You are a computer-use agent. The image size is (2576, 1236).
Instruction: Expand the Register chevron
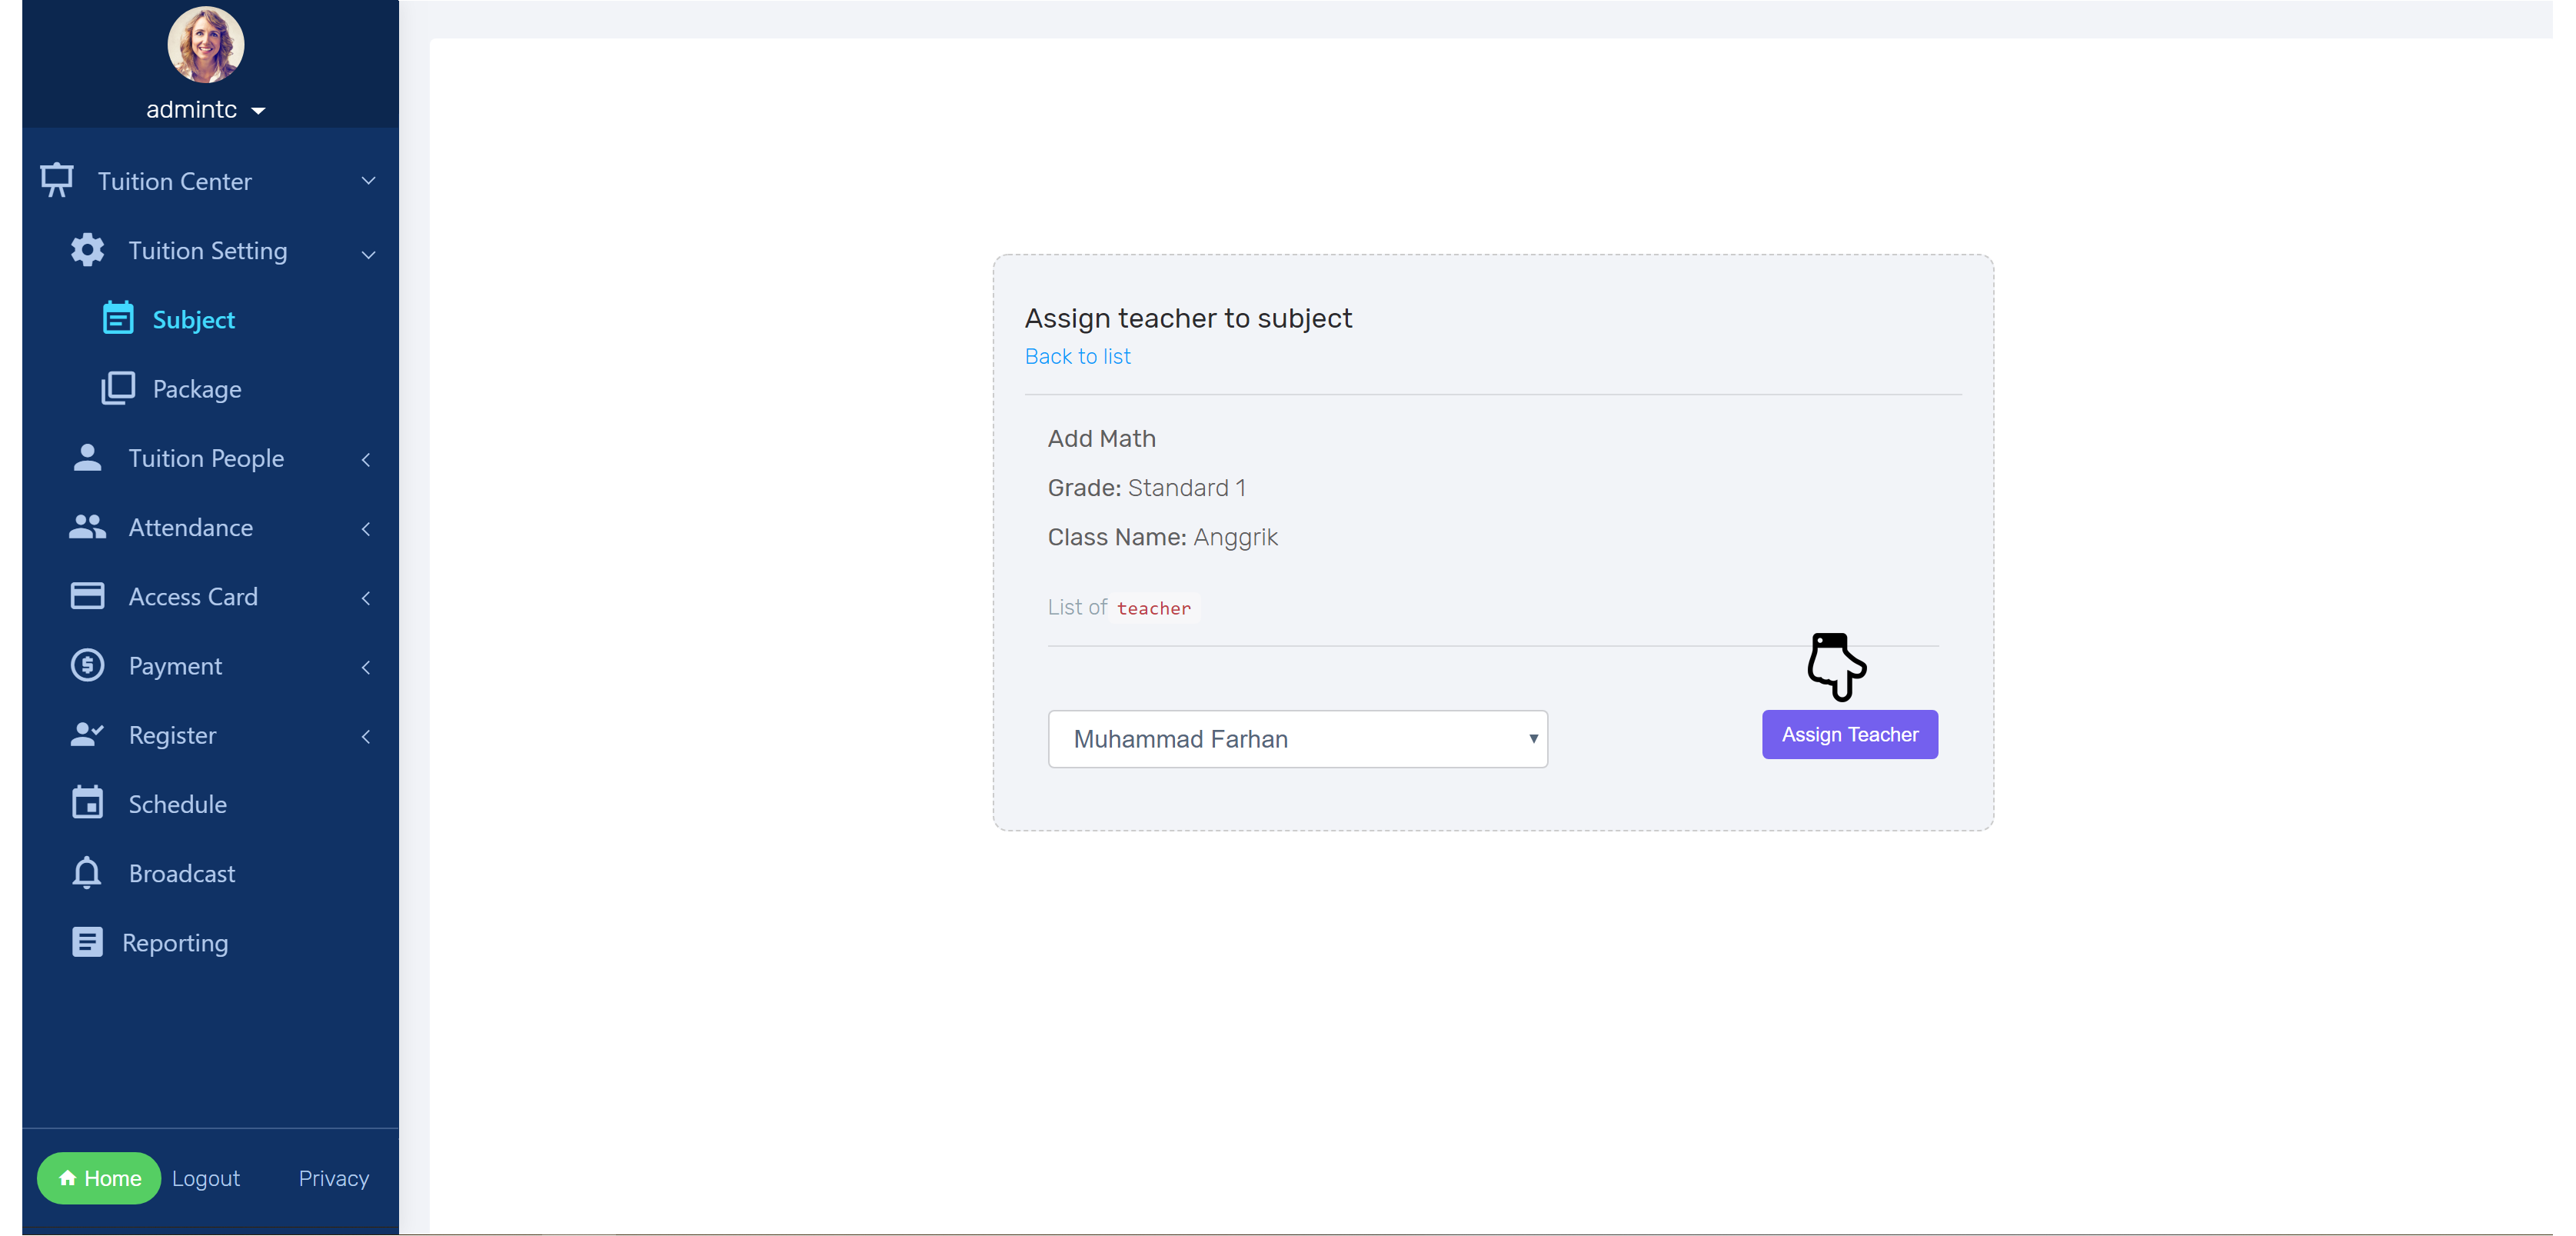[x=366, y=736]
